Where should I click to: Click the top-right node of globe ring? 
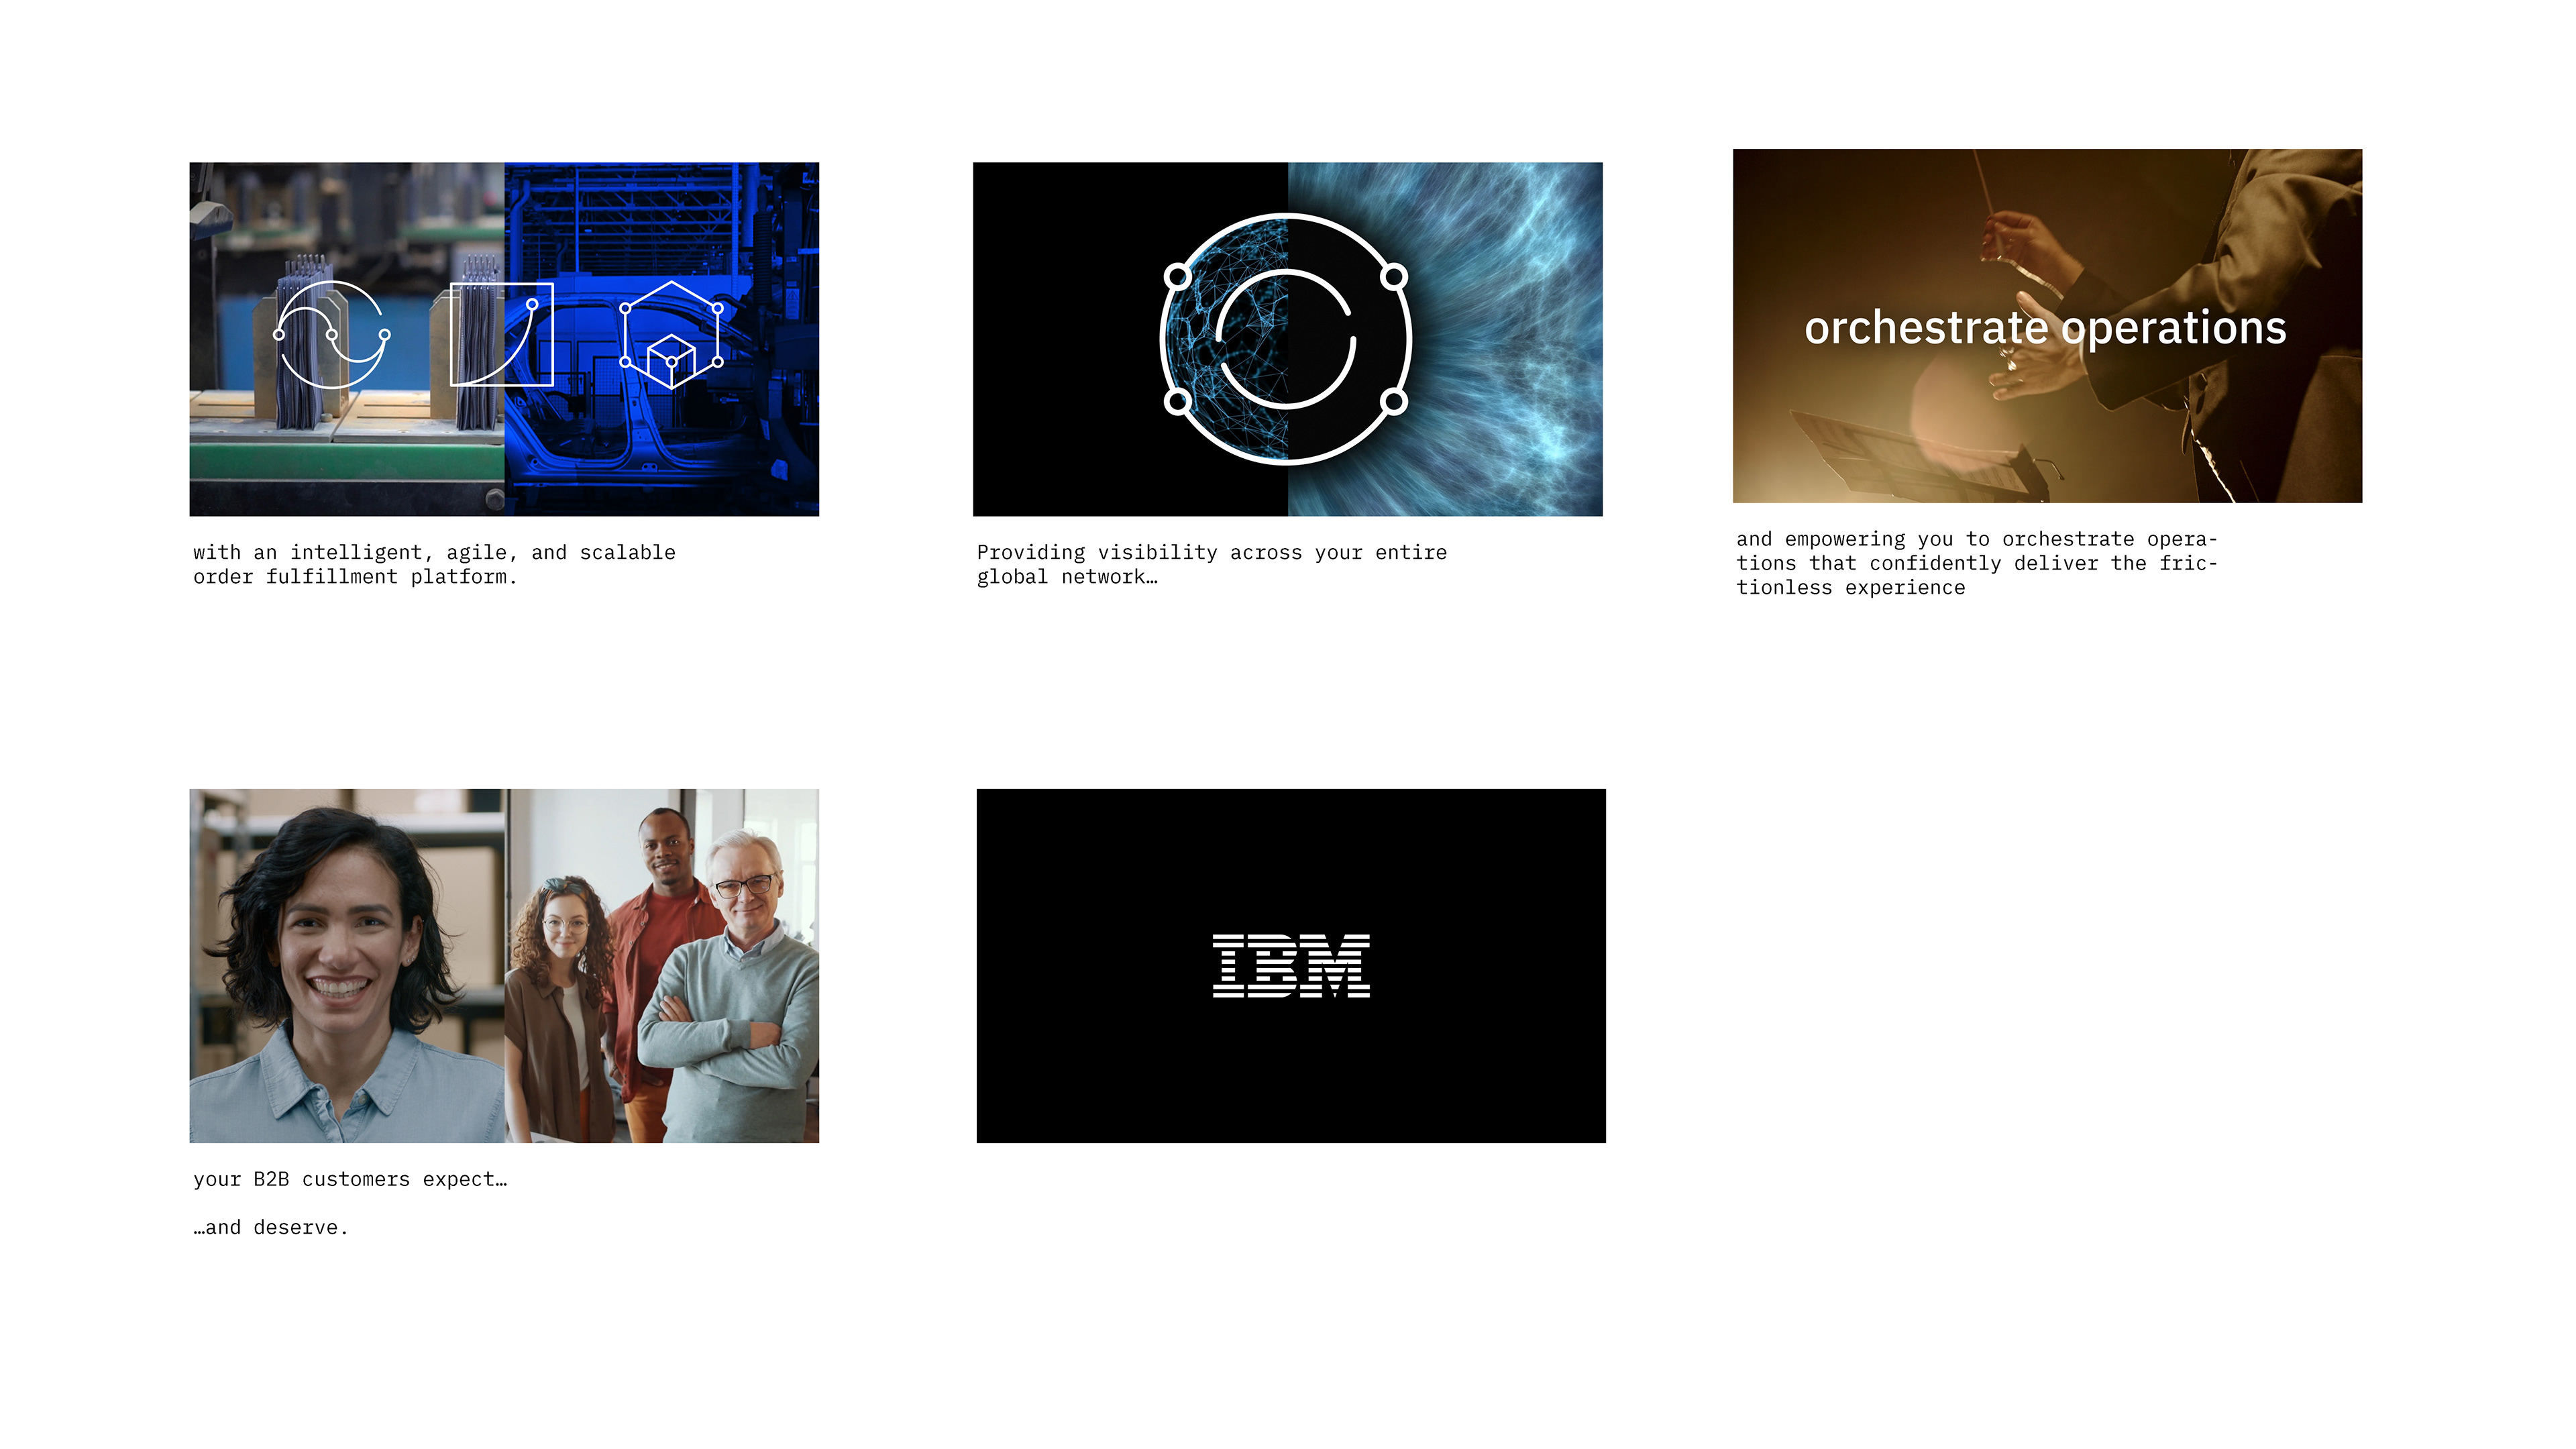pos(1394,276)
